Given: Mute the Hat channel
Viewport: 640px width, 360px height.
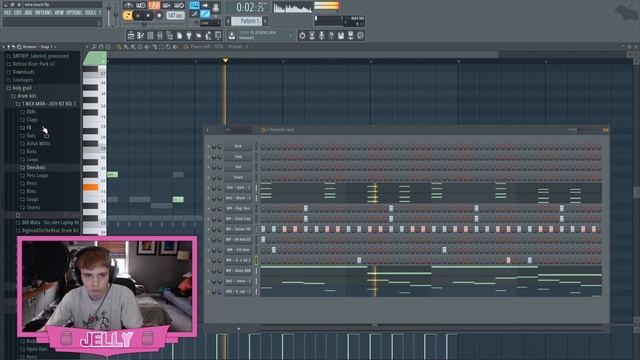Looking at the screenshot, I should click(x=208, y=167).
